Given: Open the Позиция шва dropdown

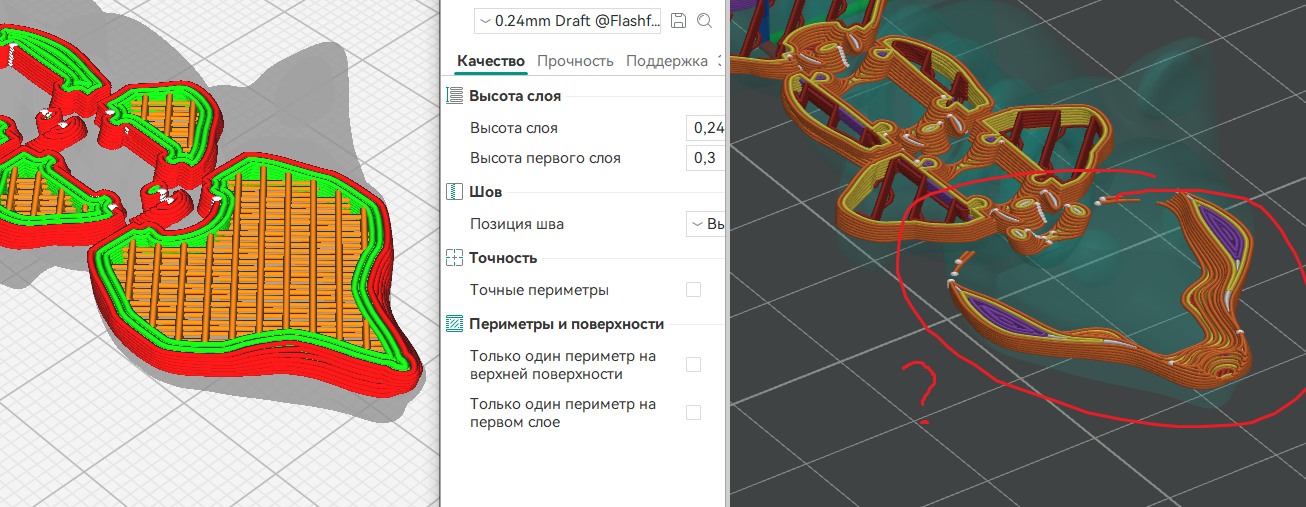Looking at the screenshot, I should pos(706,224).
